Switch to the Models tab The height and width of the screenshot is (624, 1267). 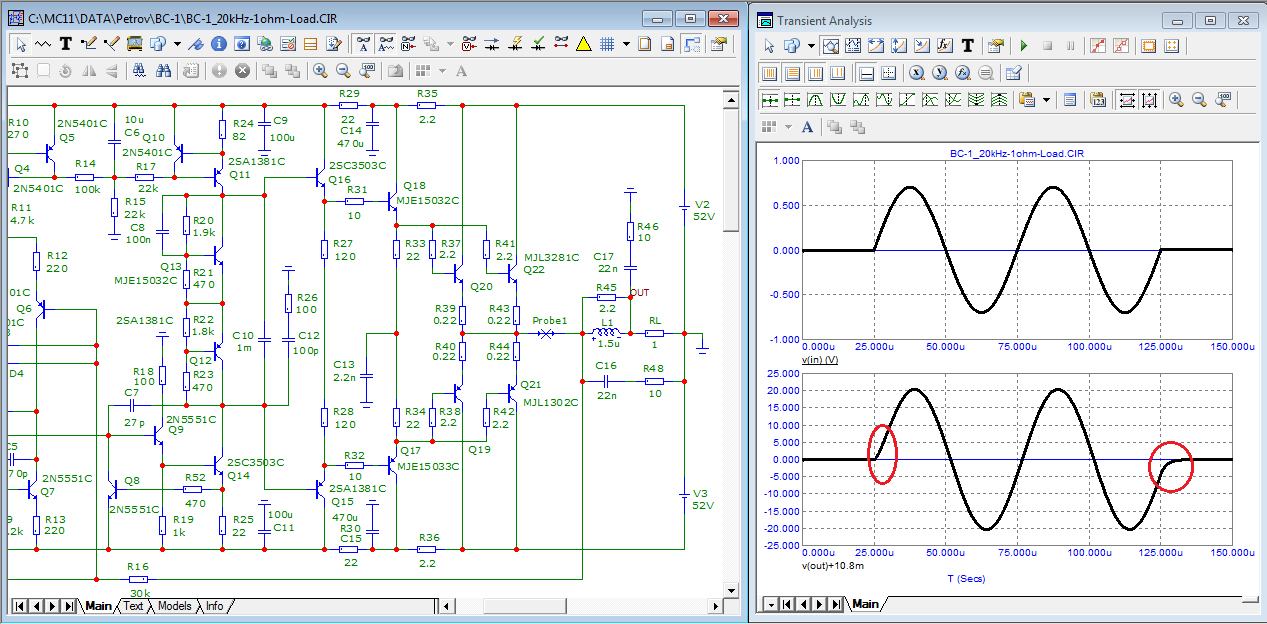(174, 606)
